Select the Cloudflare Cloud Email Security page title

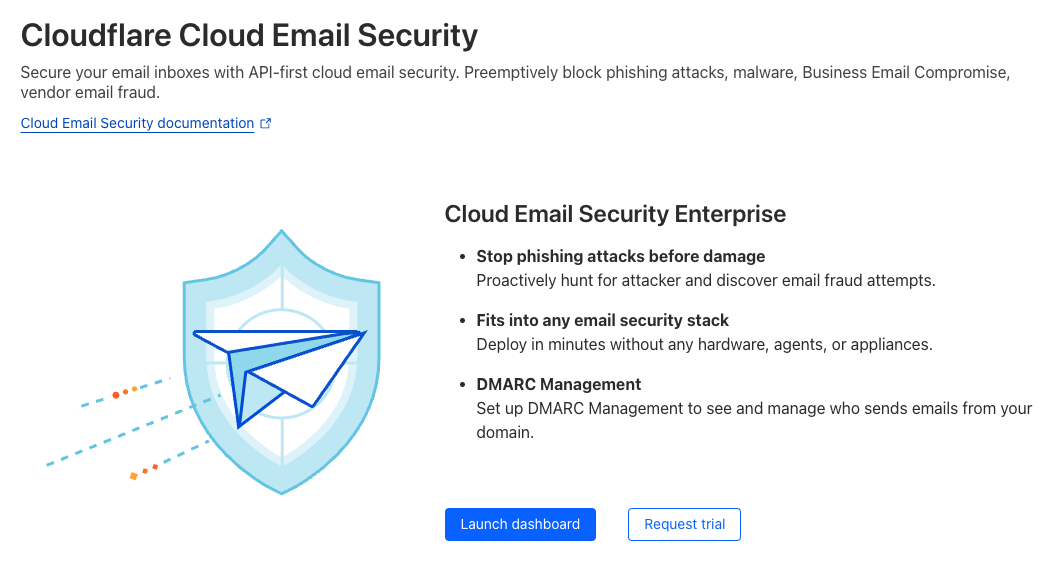click(249, 36)
